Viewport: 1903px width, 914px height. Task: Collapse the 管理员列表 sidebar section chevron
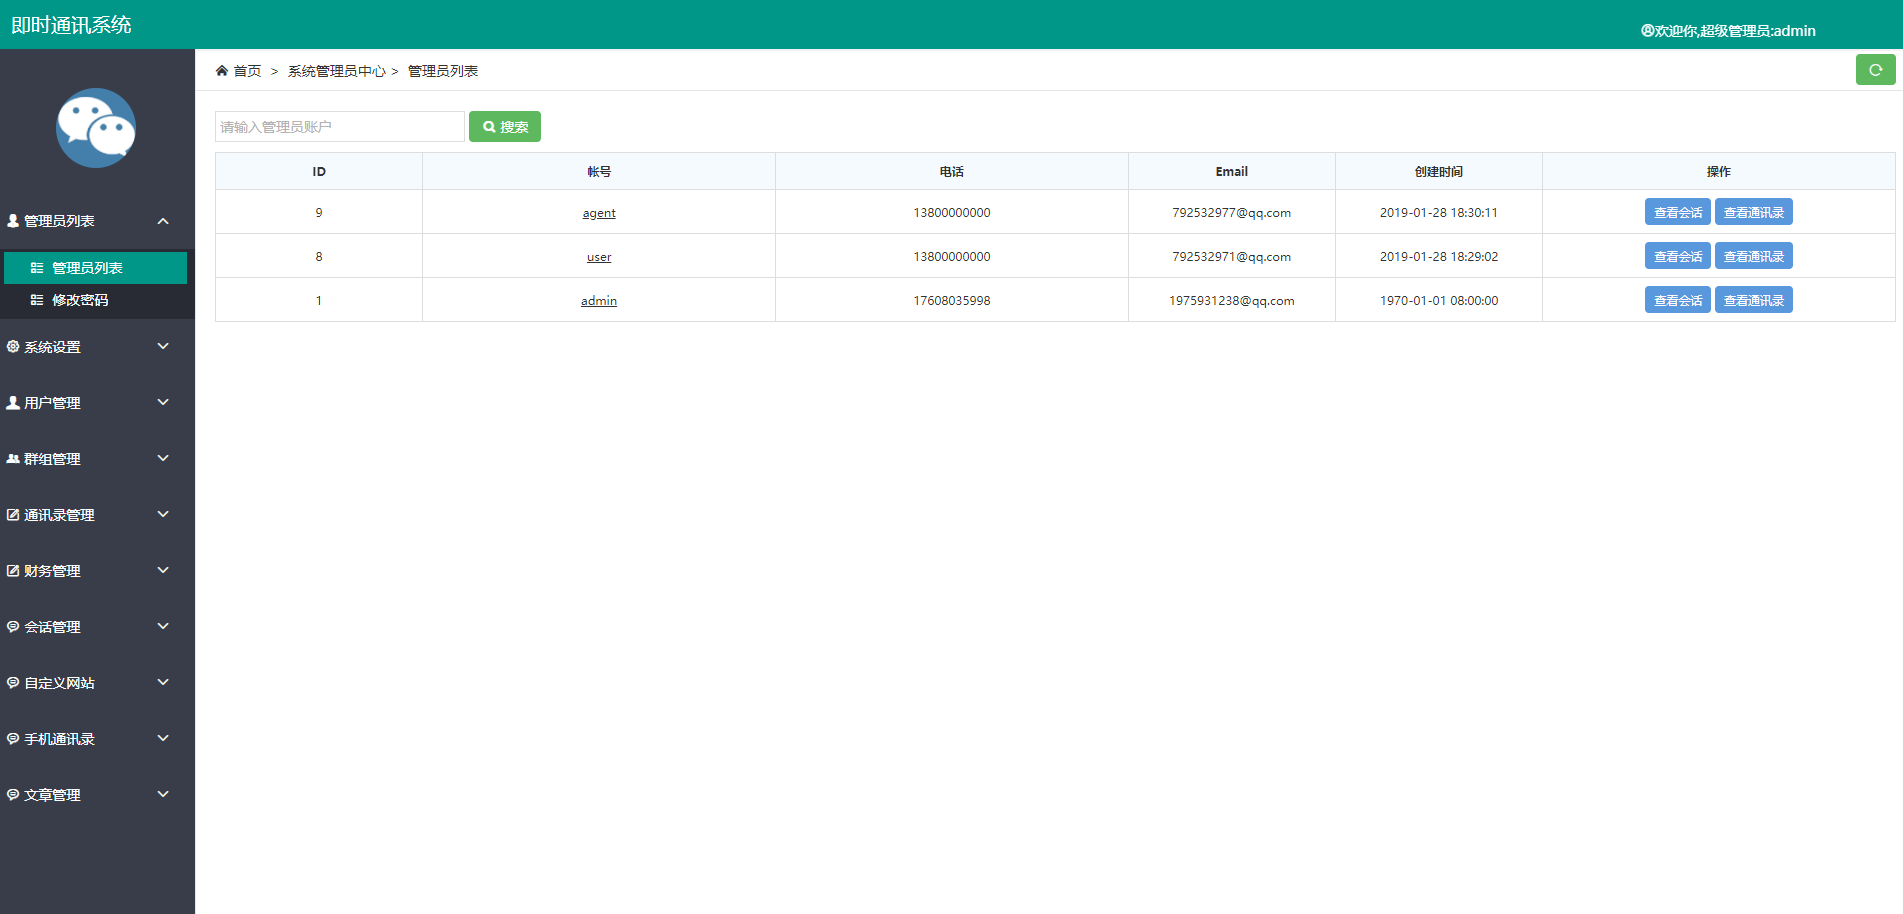pyautogui.click(x=163, y=221)
